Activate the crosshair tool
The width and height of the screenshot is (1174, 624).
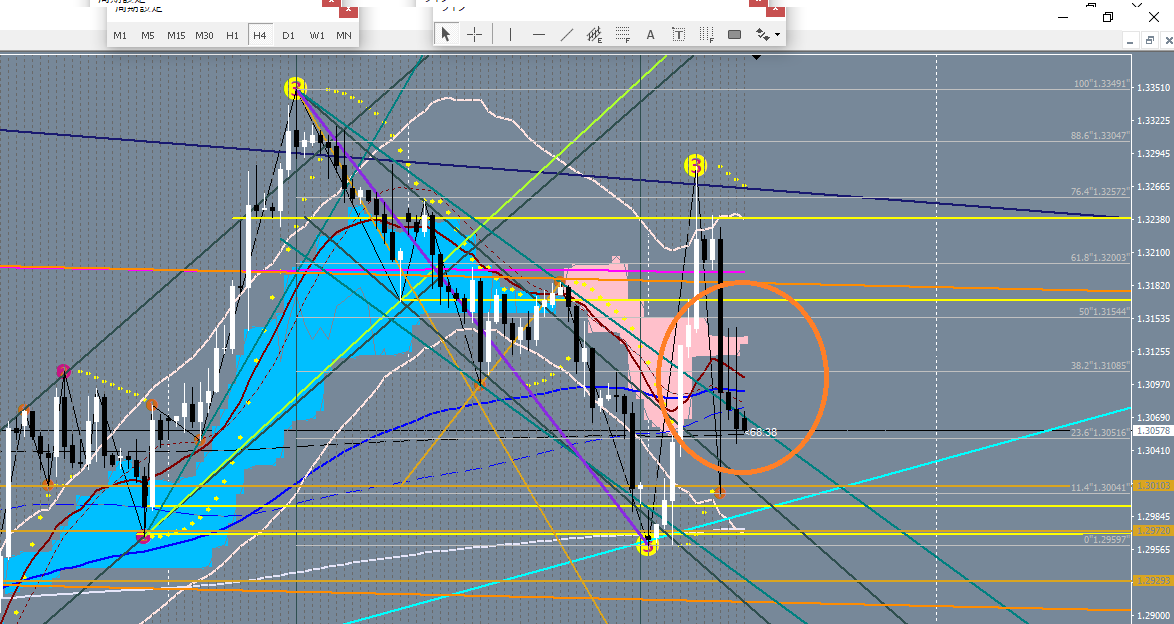click(474, 34)
